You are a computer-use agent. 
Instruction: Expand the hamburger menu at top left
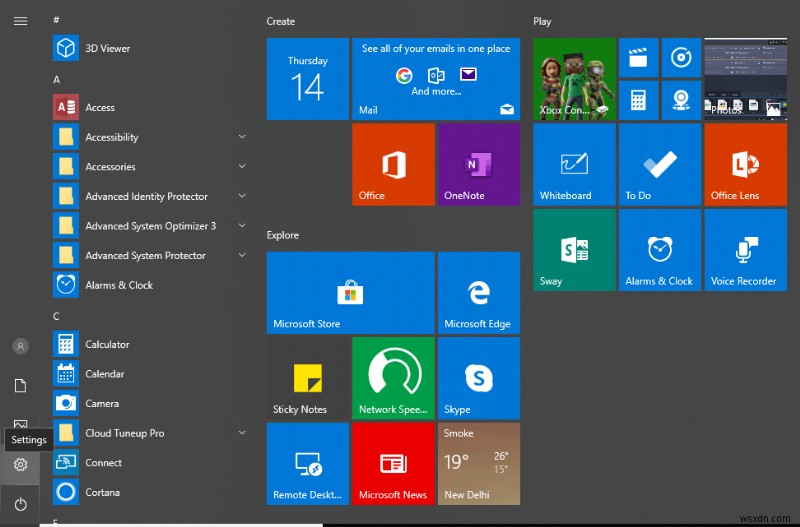tap(20, 19)
